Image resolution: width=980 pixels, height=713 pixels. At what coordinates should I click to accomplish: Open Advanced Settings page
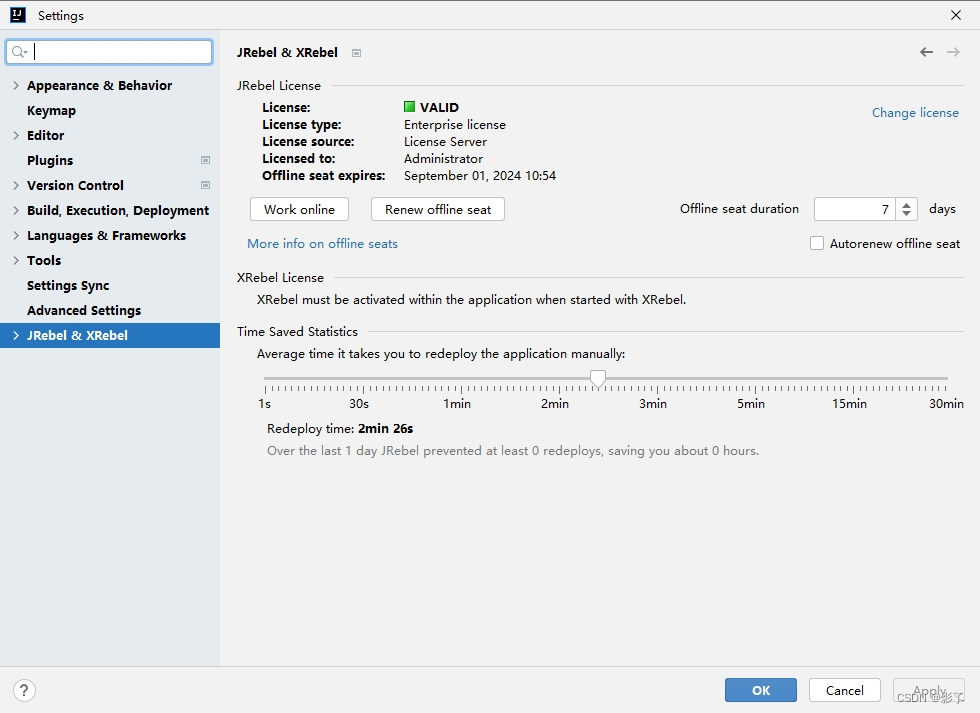84,311
